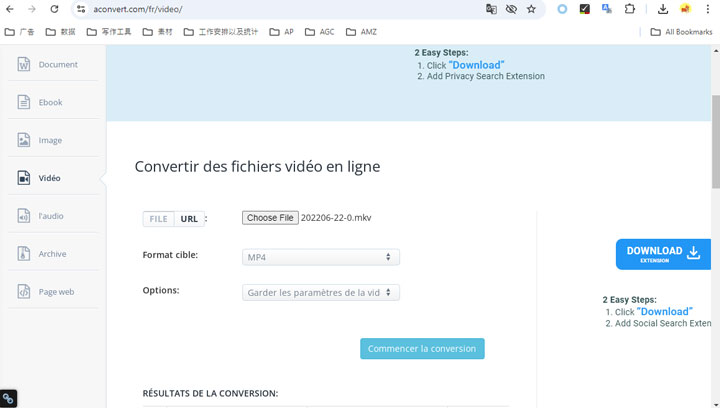
Task: Switch to the FILE input tab
Action: click(x=158, y=219)
